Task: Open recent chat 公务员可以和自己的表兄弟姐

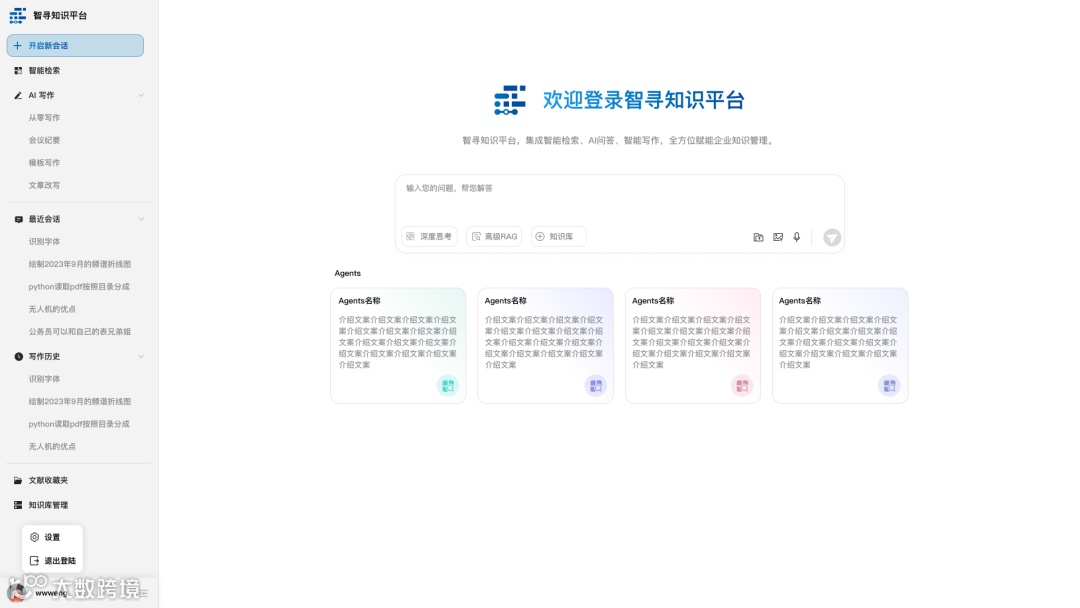Action: [x=79, y=331]
